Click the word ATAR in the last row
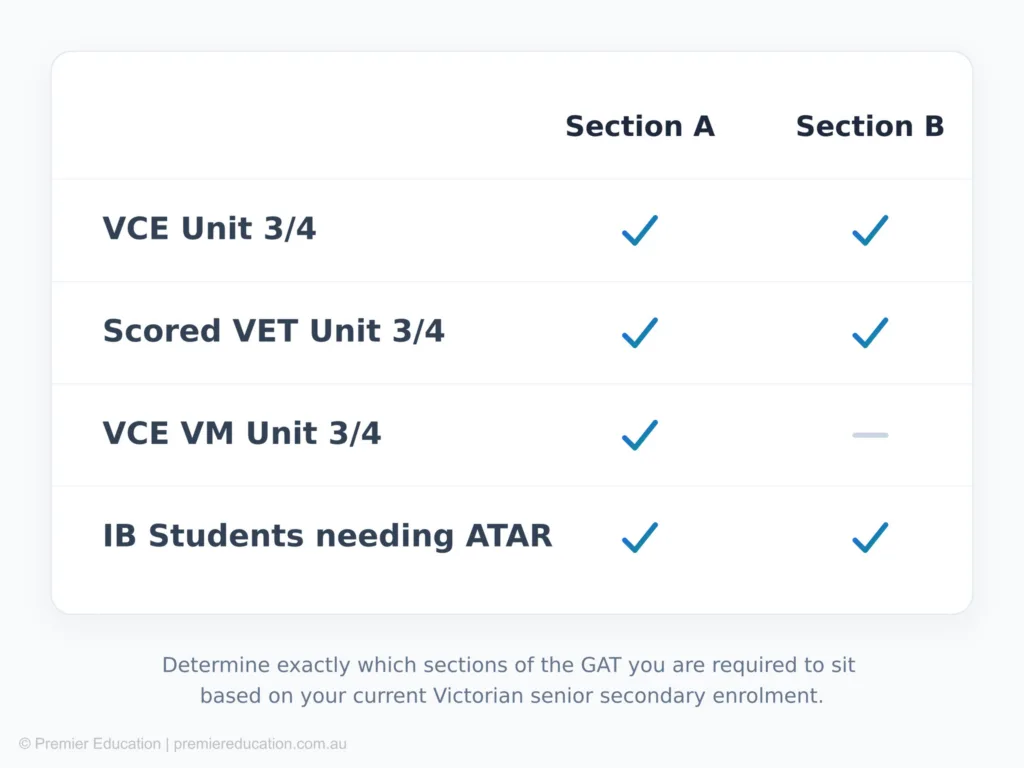Screen dimensions: 1024x768 (x=509, y=536)
